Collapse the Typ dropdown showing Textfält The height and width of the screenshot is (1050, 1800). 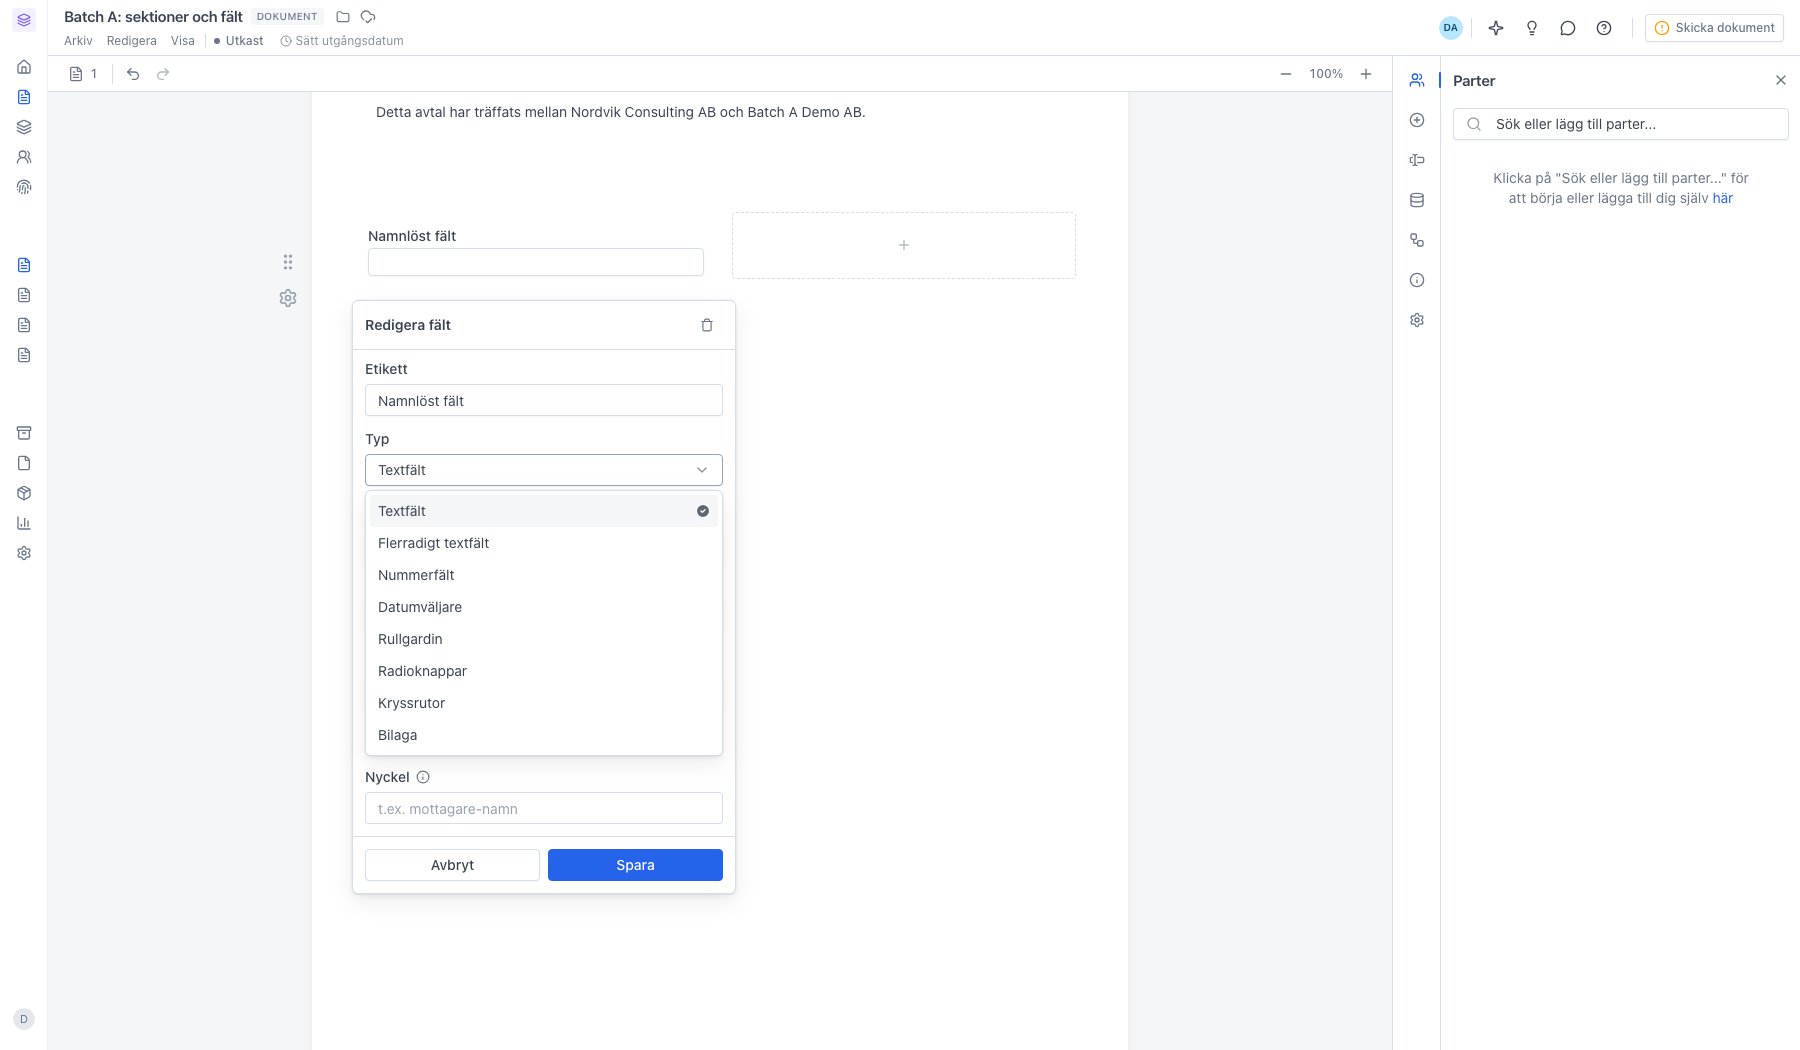pos(544,470)
